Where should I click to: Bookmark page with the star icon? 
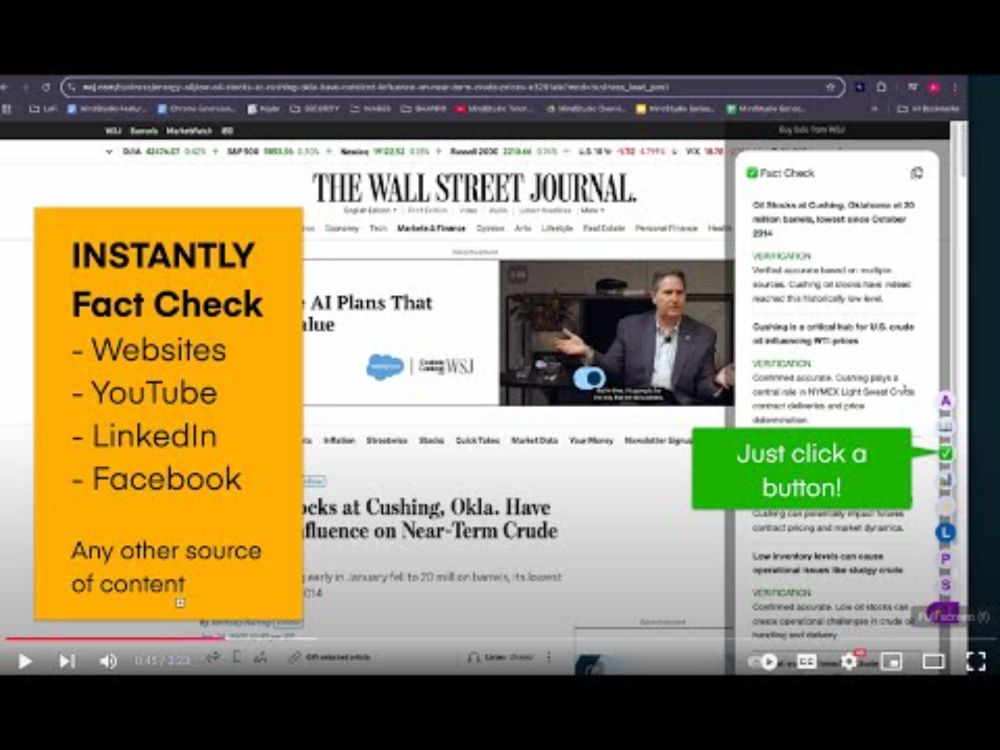[830, 87]
